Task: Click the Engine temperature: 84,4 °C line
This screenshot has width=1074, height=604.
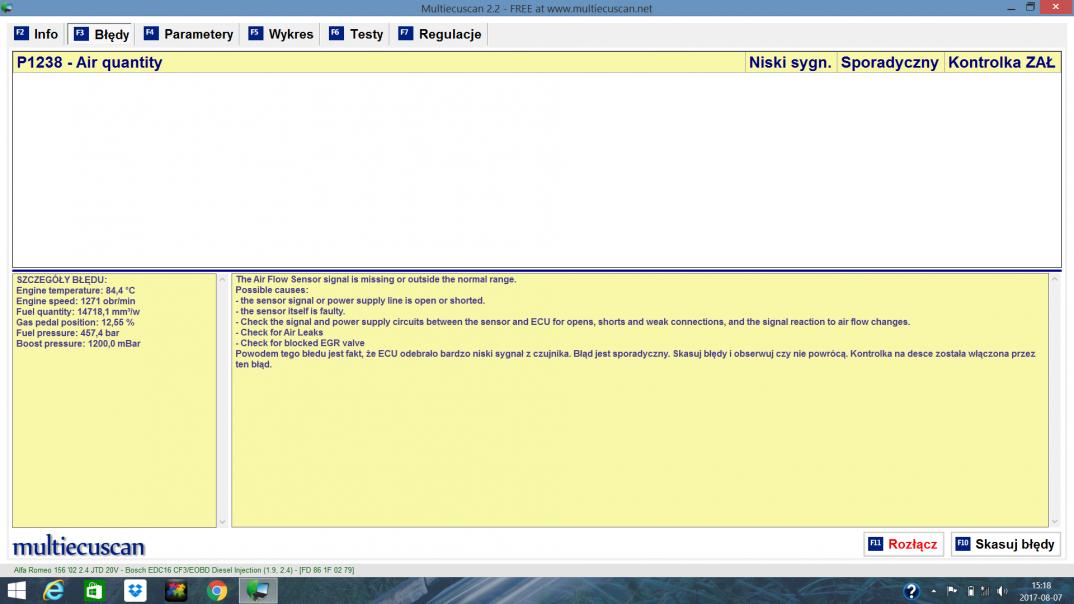Action: coord(75,290)
